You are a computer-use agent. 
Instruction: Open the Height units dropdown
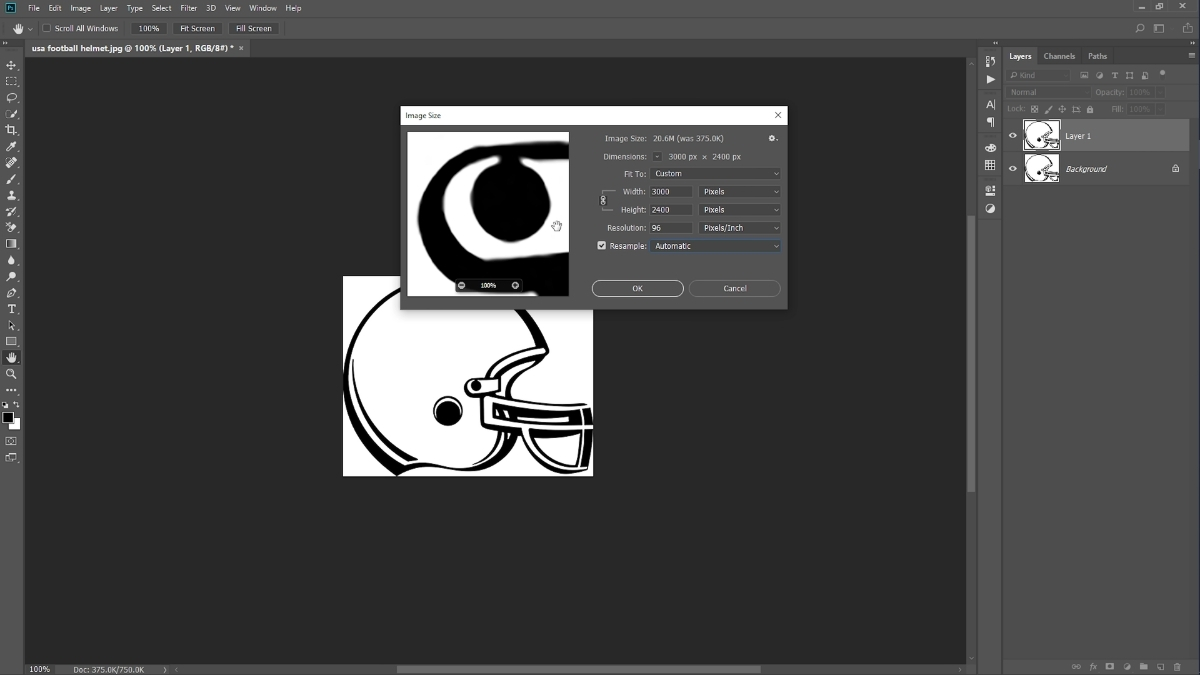[x=740, y=209]
